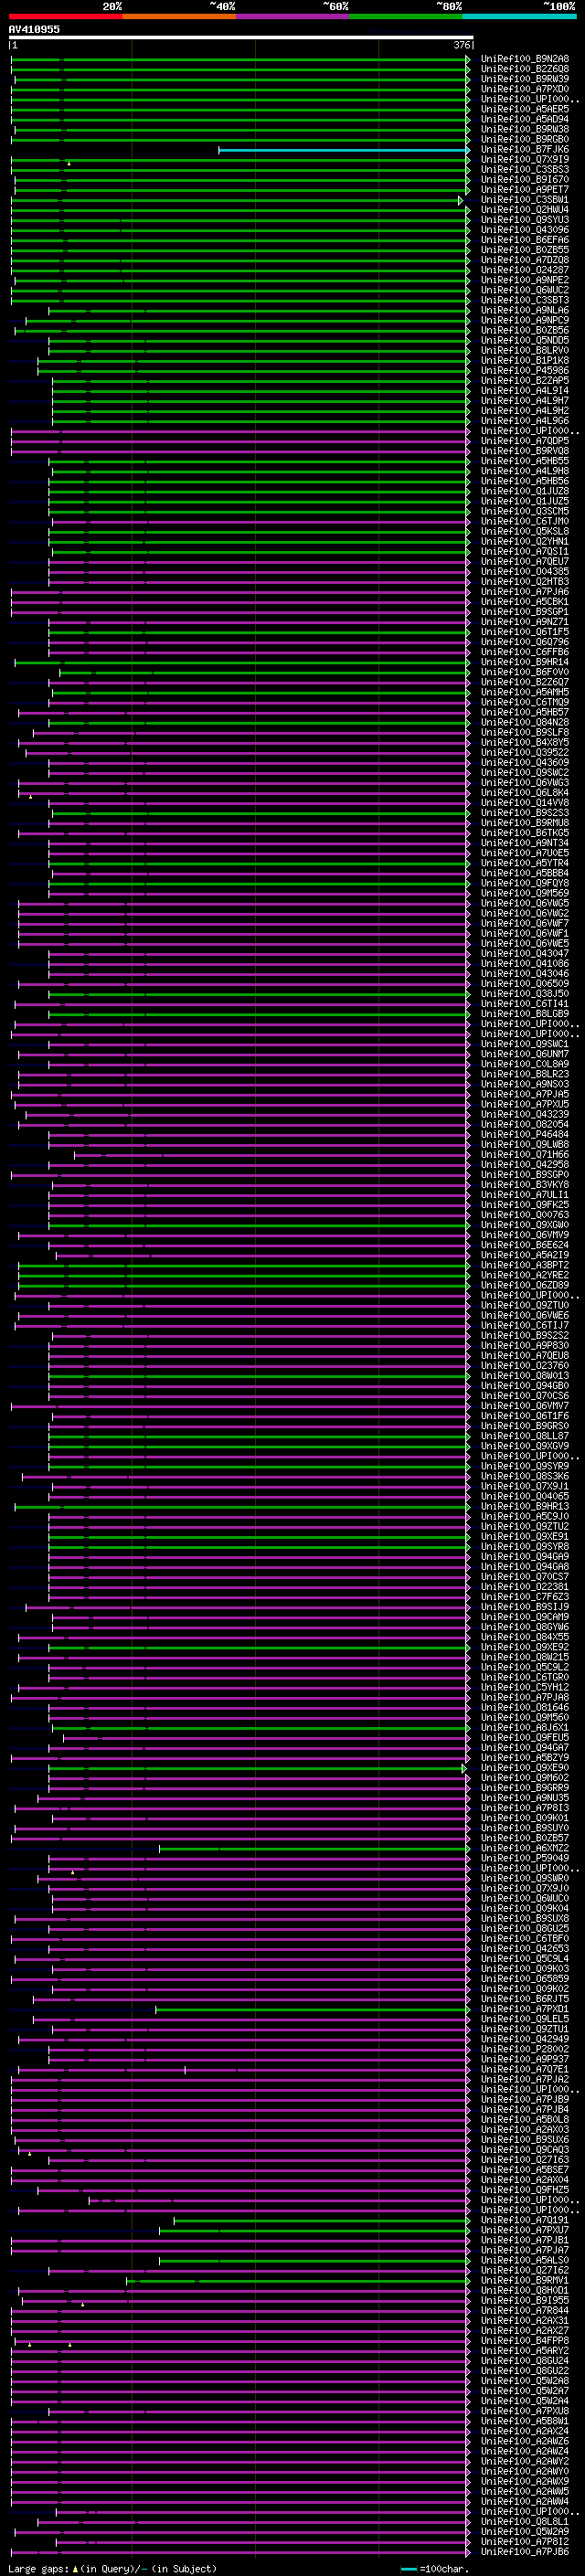Viewport: 585px width, 2576px height.
Task: Click the red 20% identity legend bar
Action: [65, 16]
